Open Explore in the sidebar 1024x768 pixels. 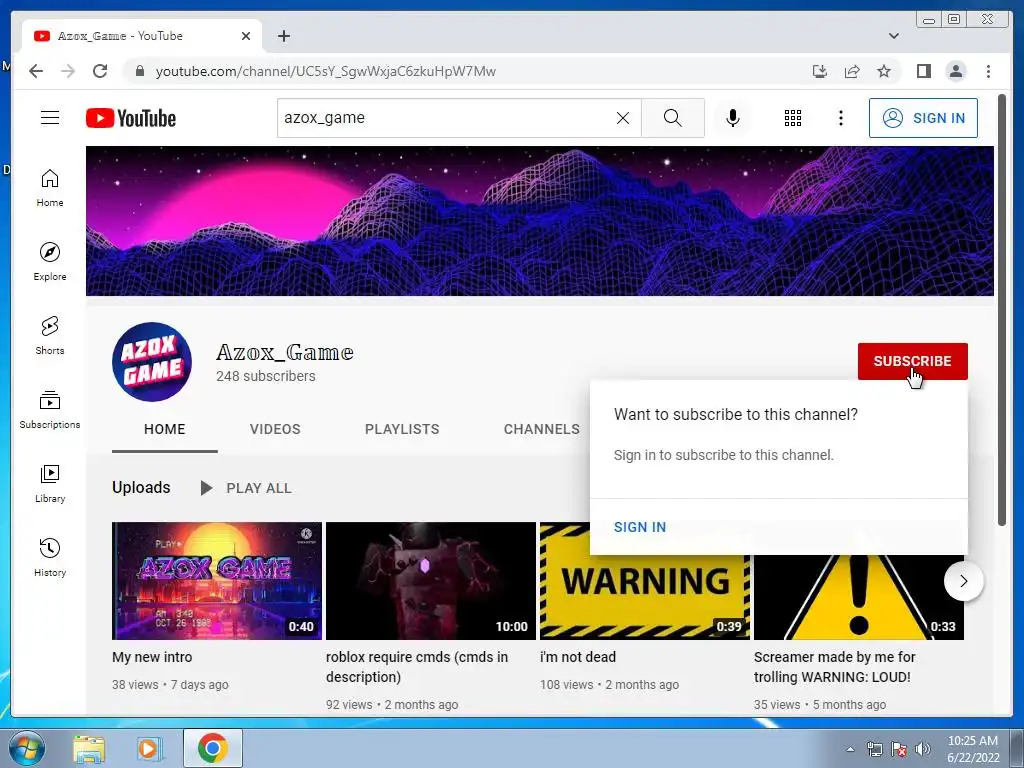(x=50, y=262)
